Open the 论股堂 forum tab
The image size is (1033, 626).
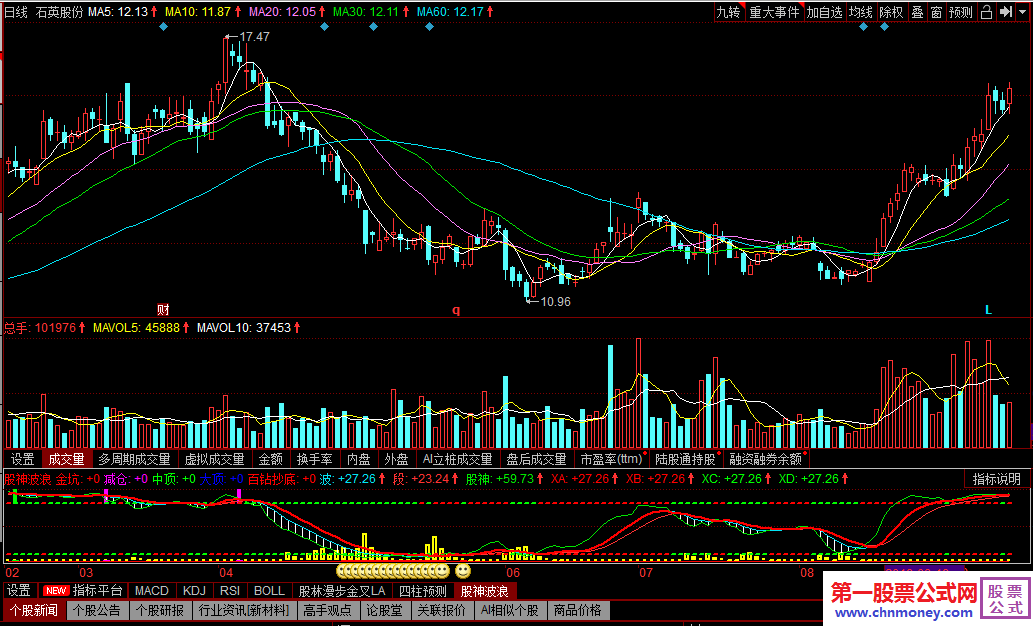tap(385, 610)
